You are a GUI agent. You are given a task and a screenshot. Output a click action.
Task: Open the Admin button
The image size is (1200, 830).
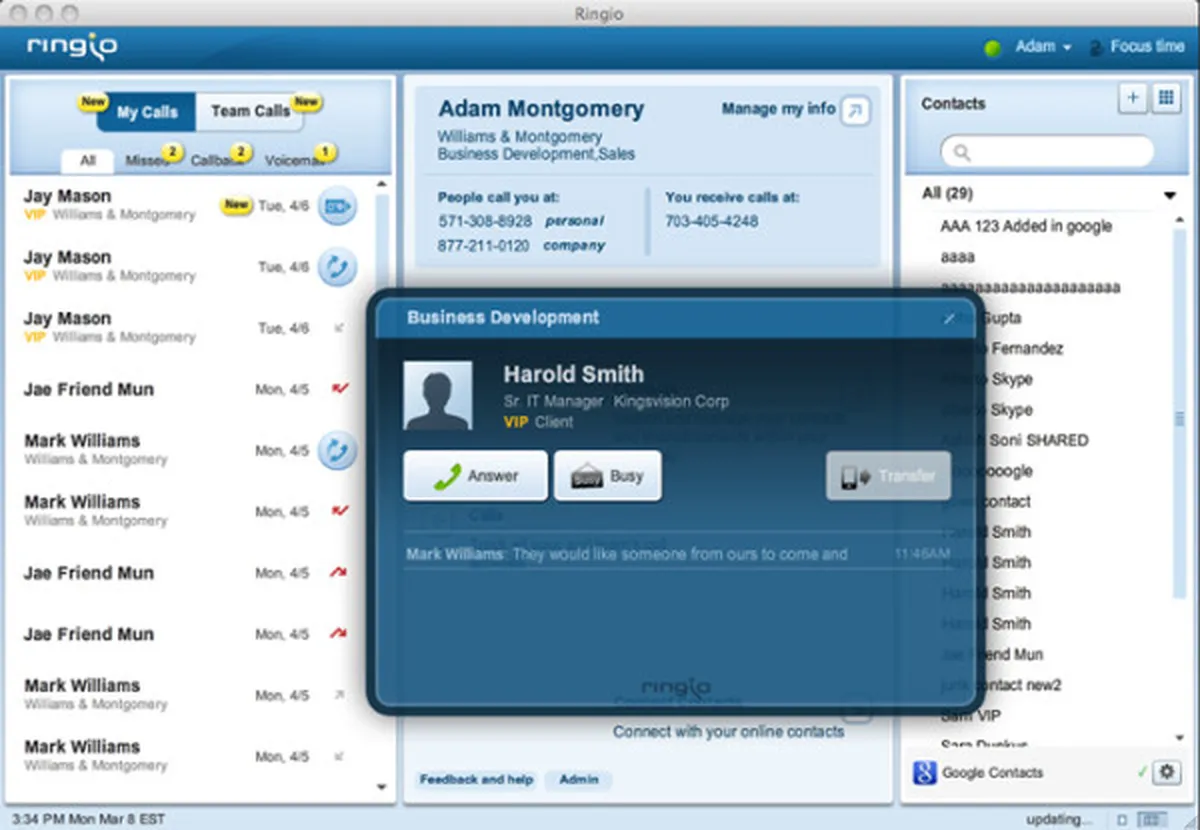pos(578,780)
